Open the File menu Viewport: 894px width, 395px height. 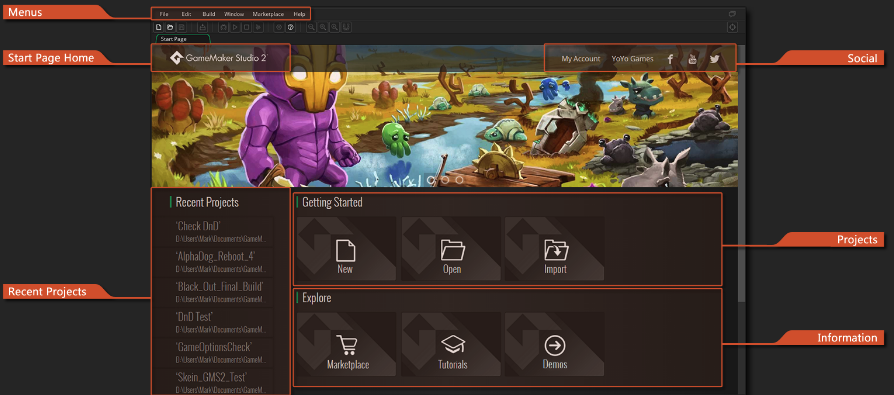pos(164,14)
